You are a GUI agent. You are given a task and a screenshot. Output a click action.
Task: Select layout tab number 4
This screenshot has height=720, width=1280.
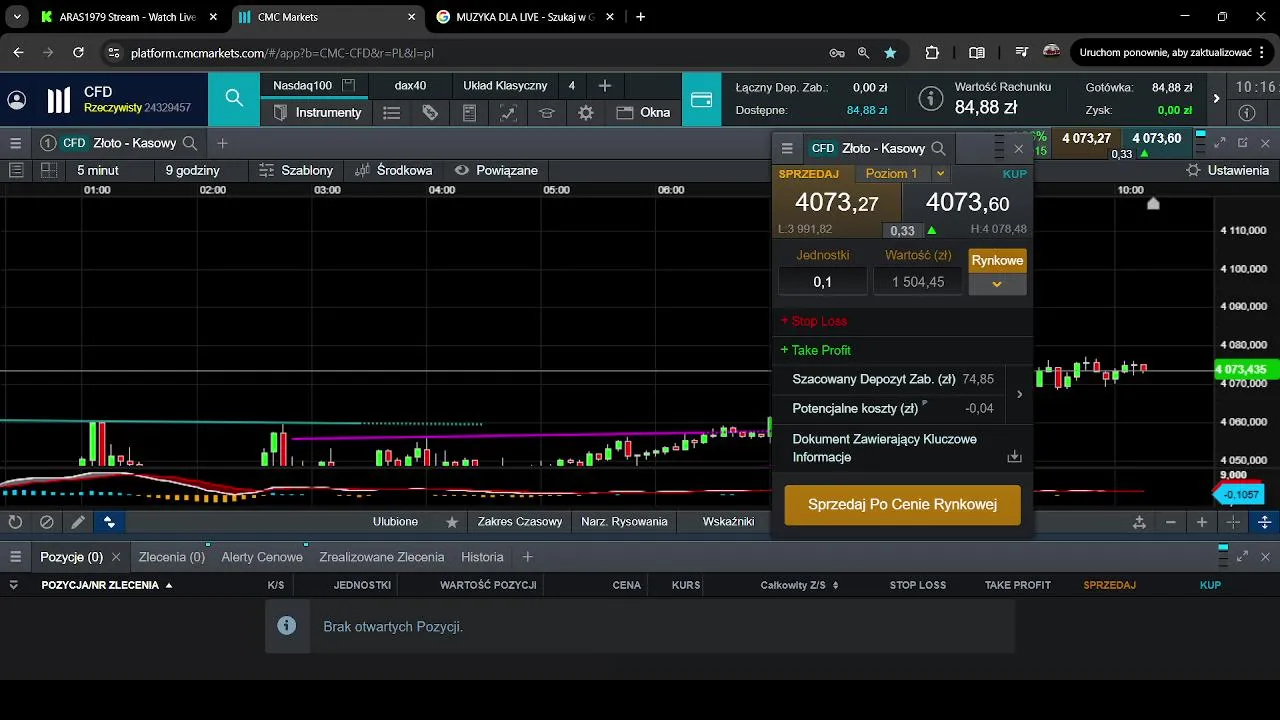click(x=572, y=86)
